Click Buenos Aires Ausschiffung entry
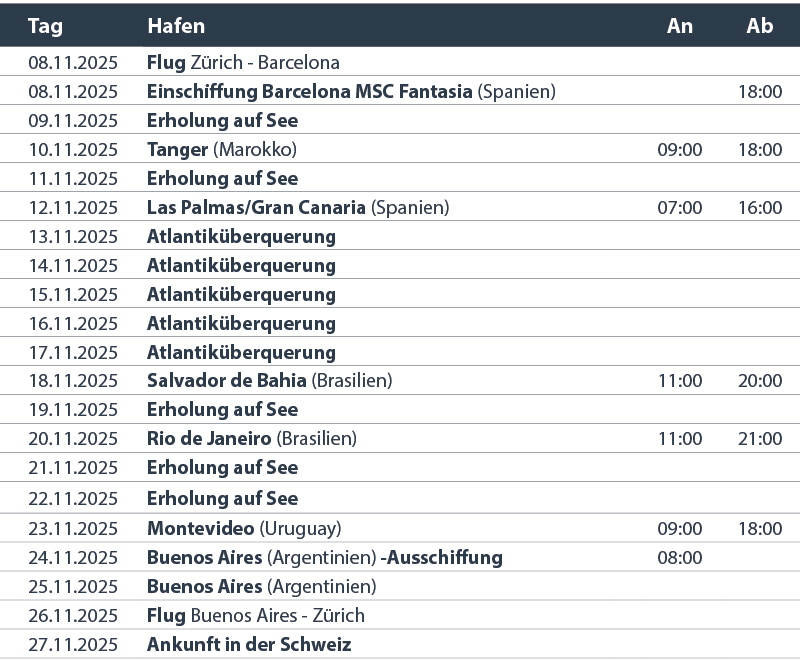The width and height of the screenshot is (800, 661). click(324, 558)
